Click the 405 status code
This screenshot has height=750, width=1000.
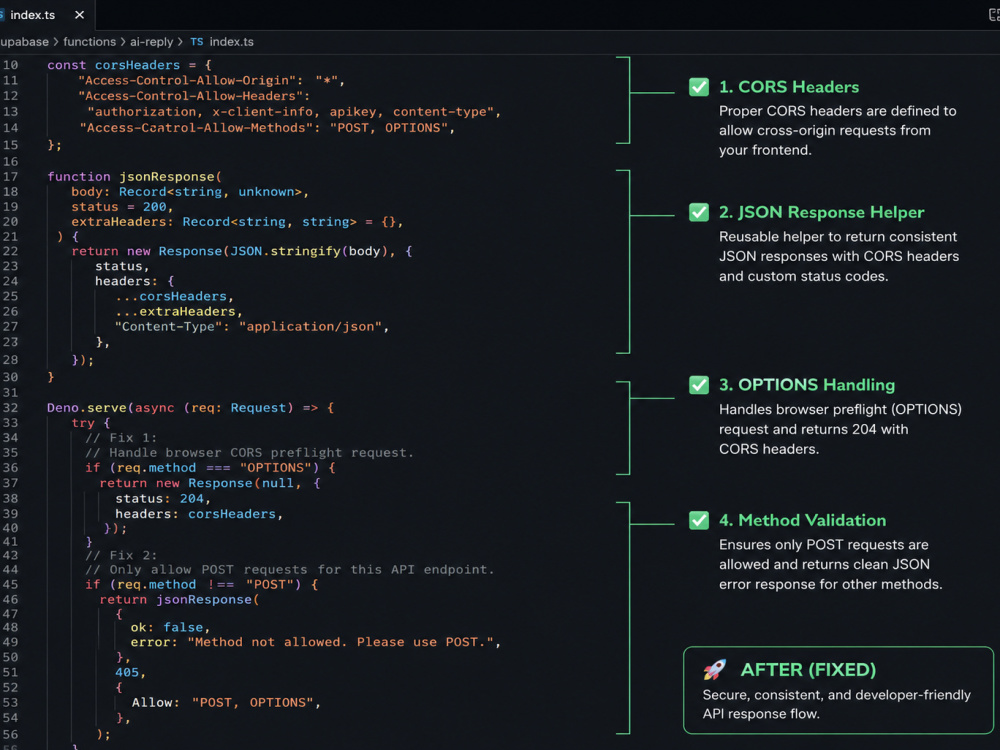click(x=126, y=673)
